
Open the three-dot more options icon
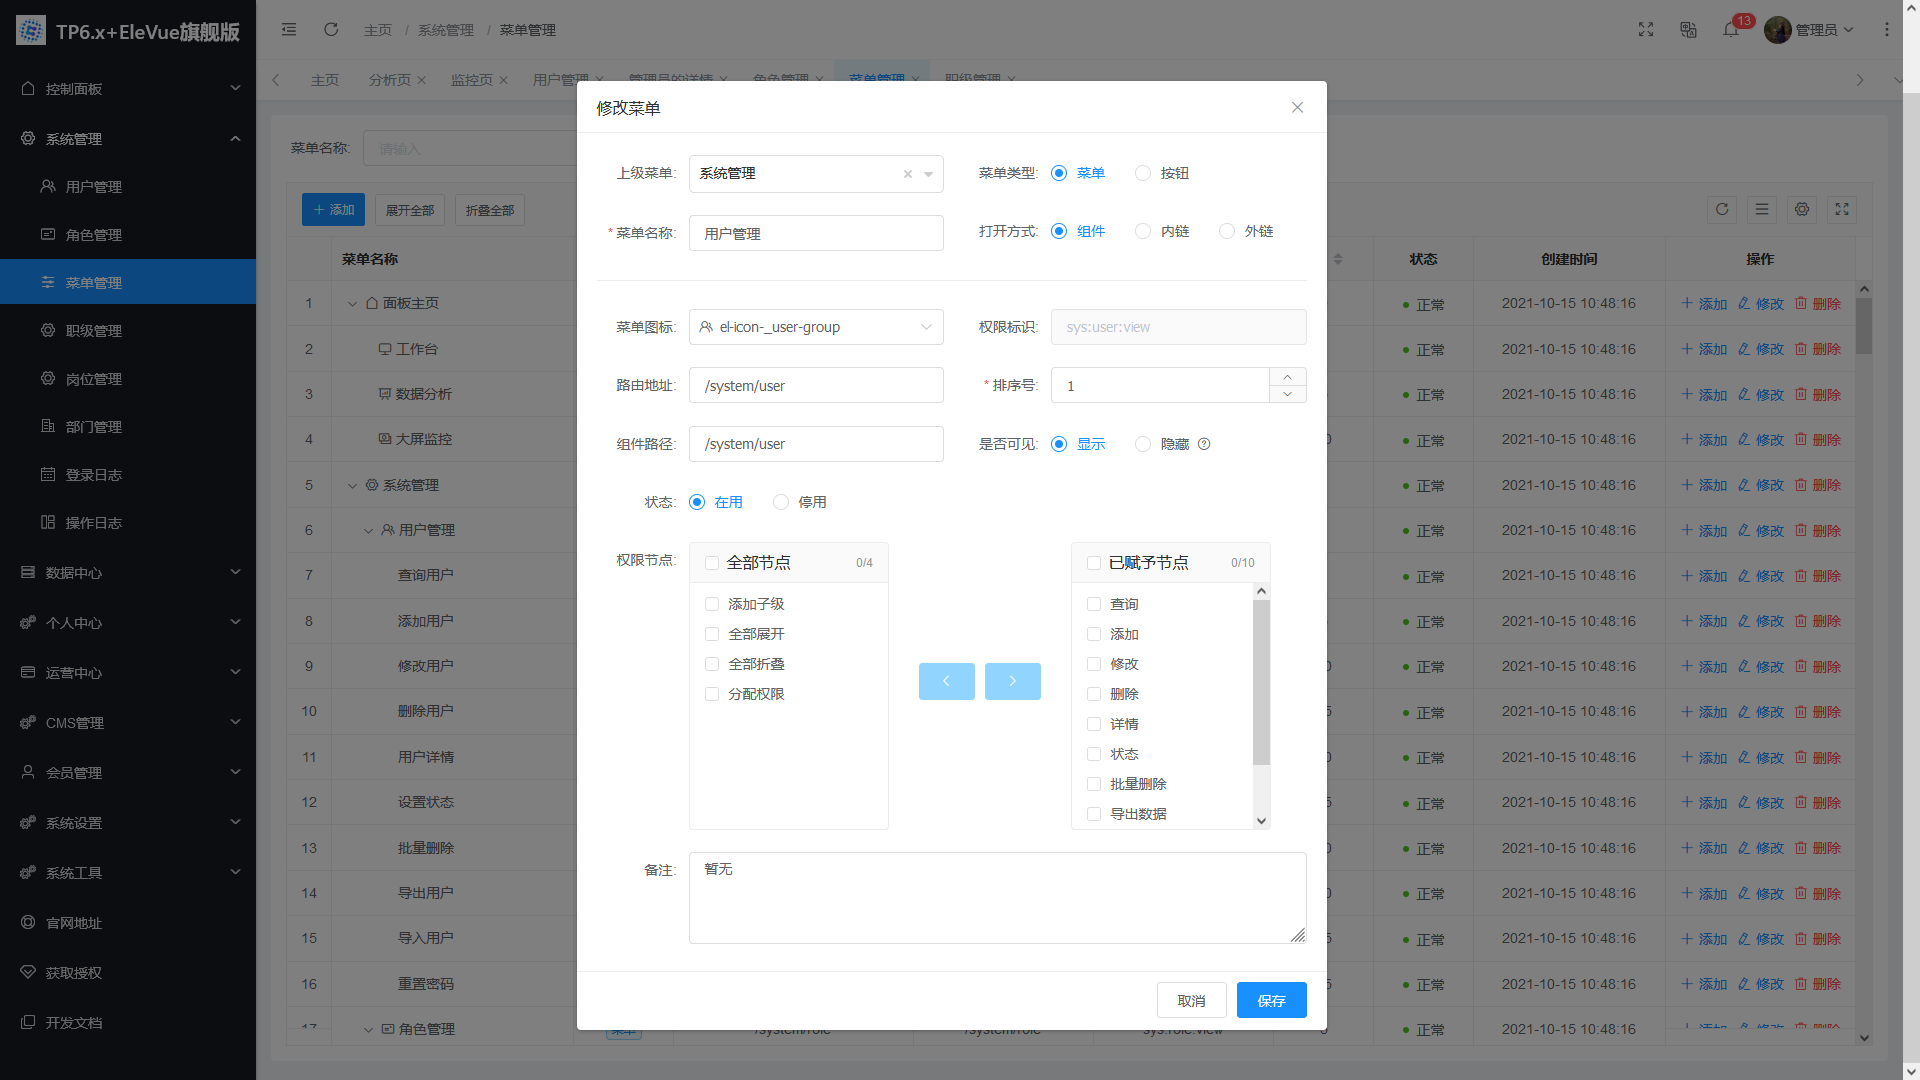pos(1887,30)
